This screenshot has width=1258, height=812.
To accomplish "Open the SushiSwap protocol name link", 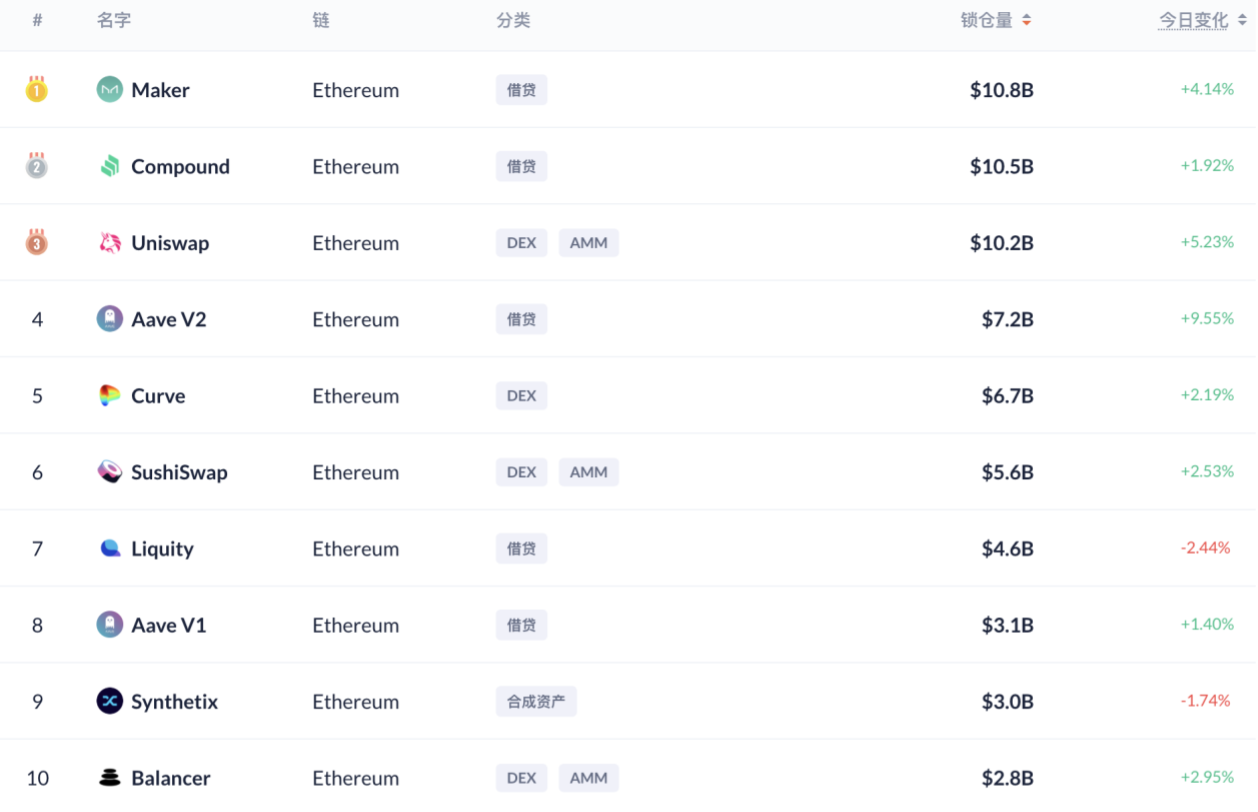I will point(179,472).
